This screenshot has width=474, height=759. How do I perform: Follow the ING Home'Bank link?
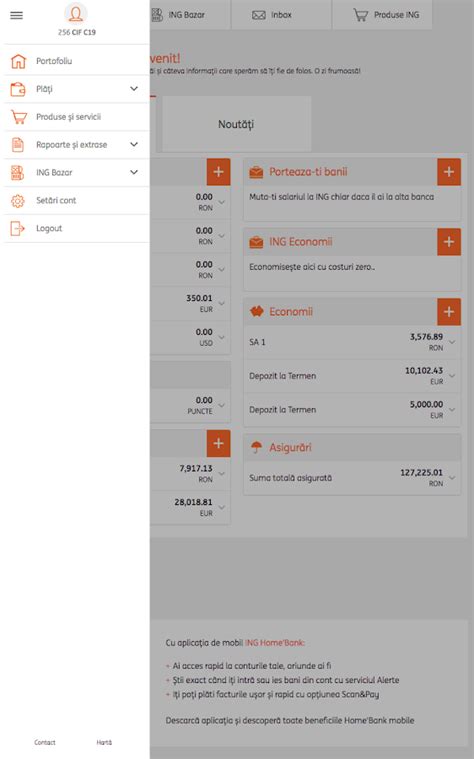(x=275, y=643)
